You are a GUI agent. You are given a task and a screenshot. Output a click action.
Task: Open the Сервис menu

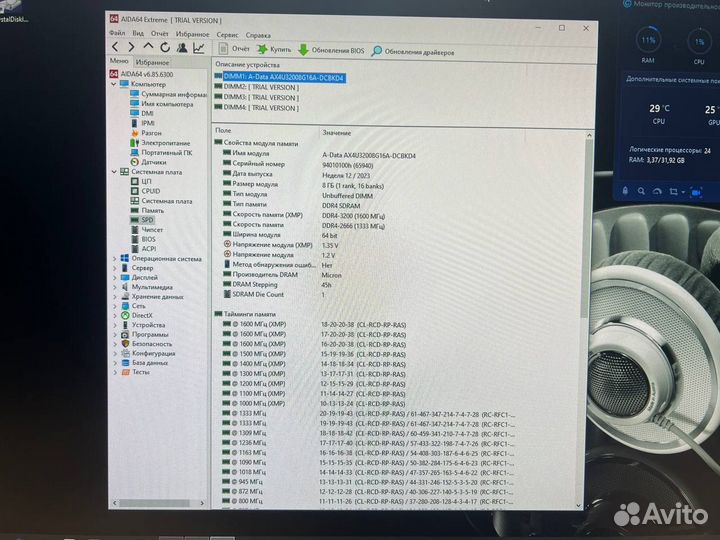[x=227, y=34]
